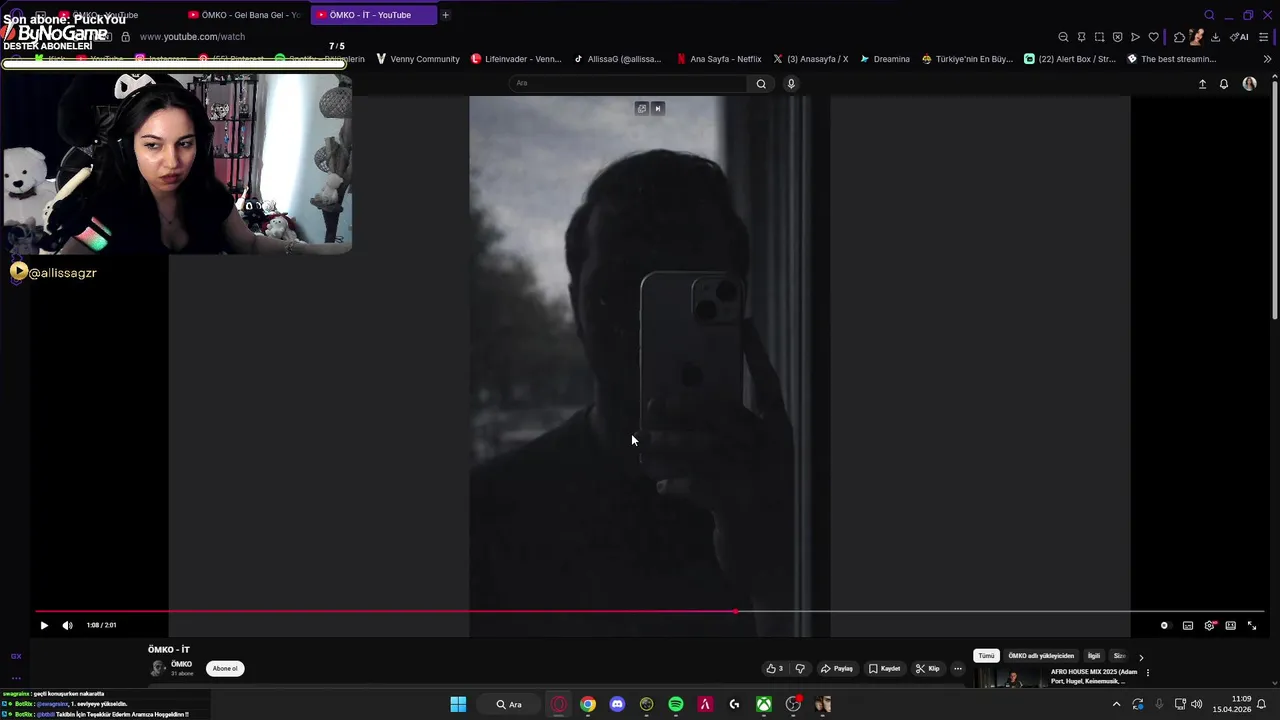Switch to ÖMKO - Gel Bana Gel tab
1280x720 pixels.
(x=244, y=15)
